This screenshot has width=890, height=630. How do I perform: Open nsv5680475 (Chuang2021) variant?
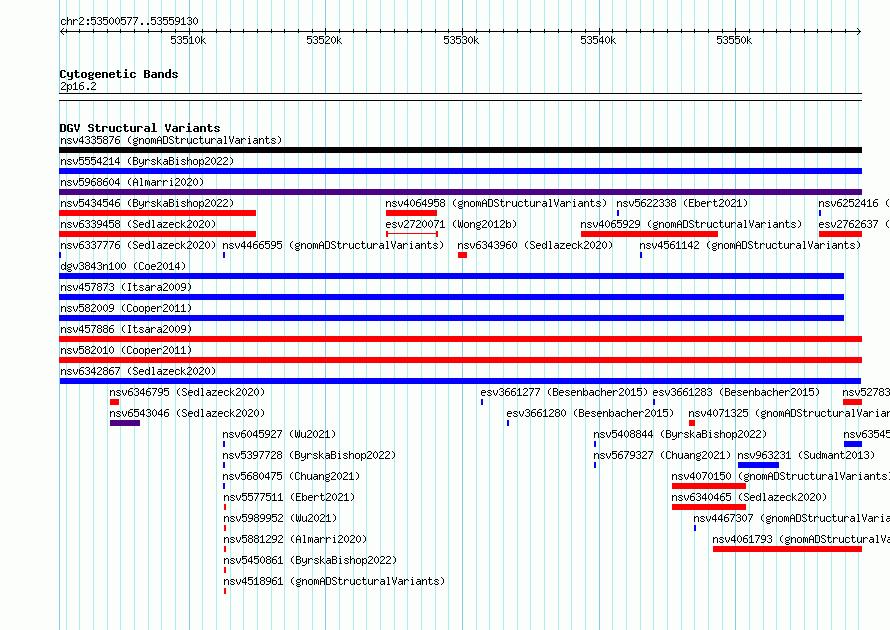pyautogui.click(x=291, y=476)
